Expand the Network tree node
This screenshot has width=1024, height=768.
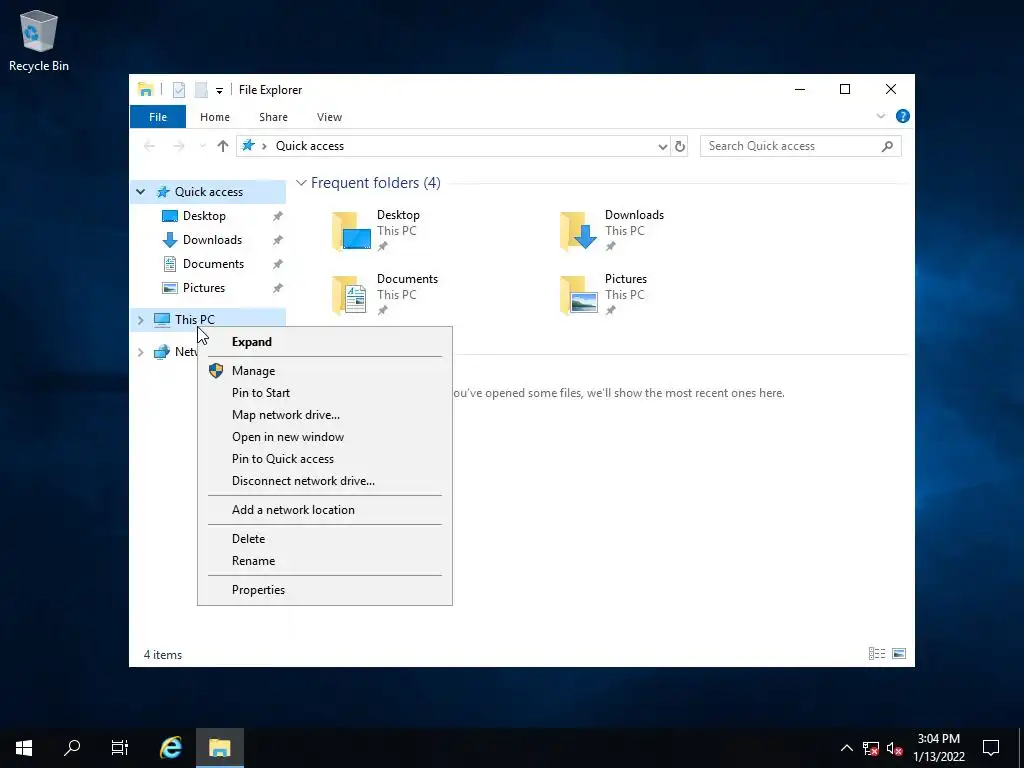click(140, 352)
